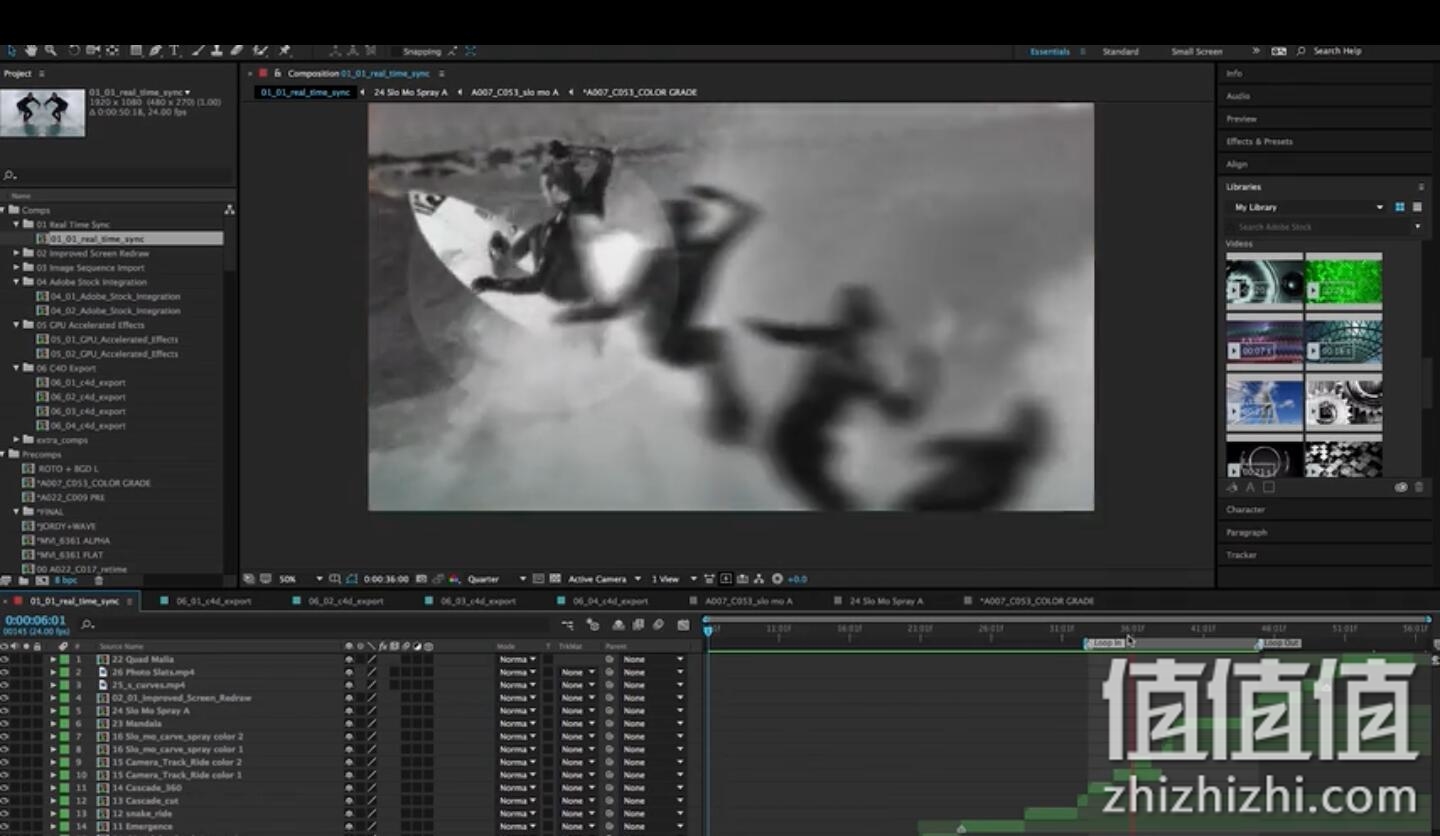Expand the 02 Improved Screen Redraw folder
Image resolution: width=1440 pixels, height=836 pixels.
point(18,253)
